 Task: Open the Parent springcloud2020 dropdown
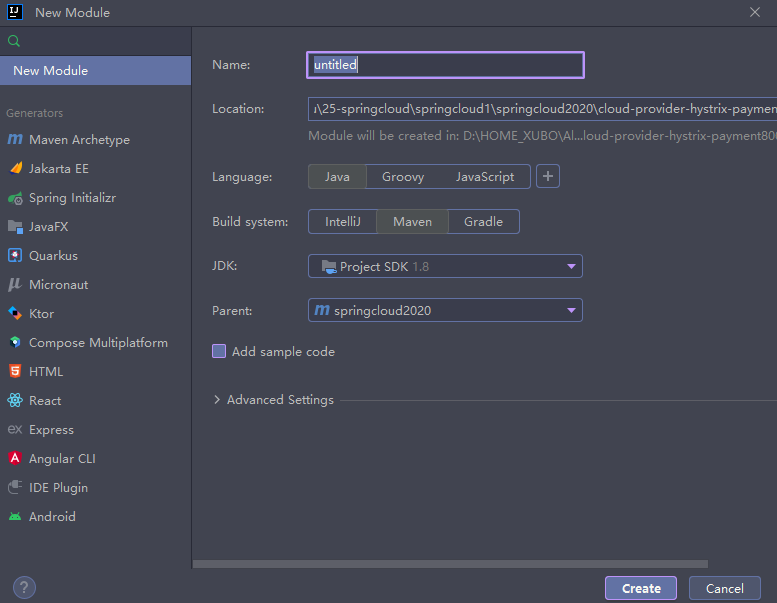(445, 311)
